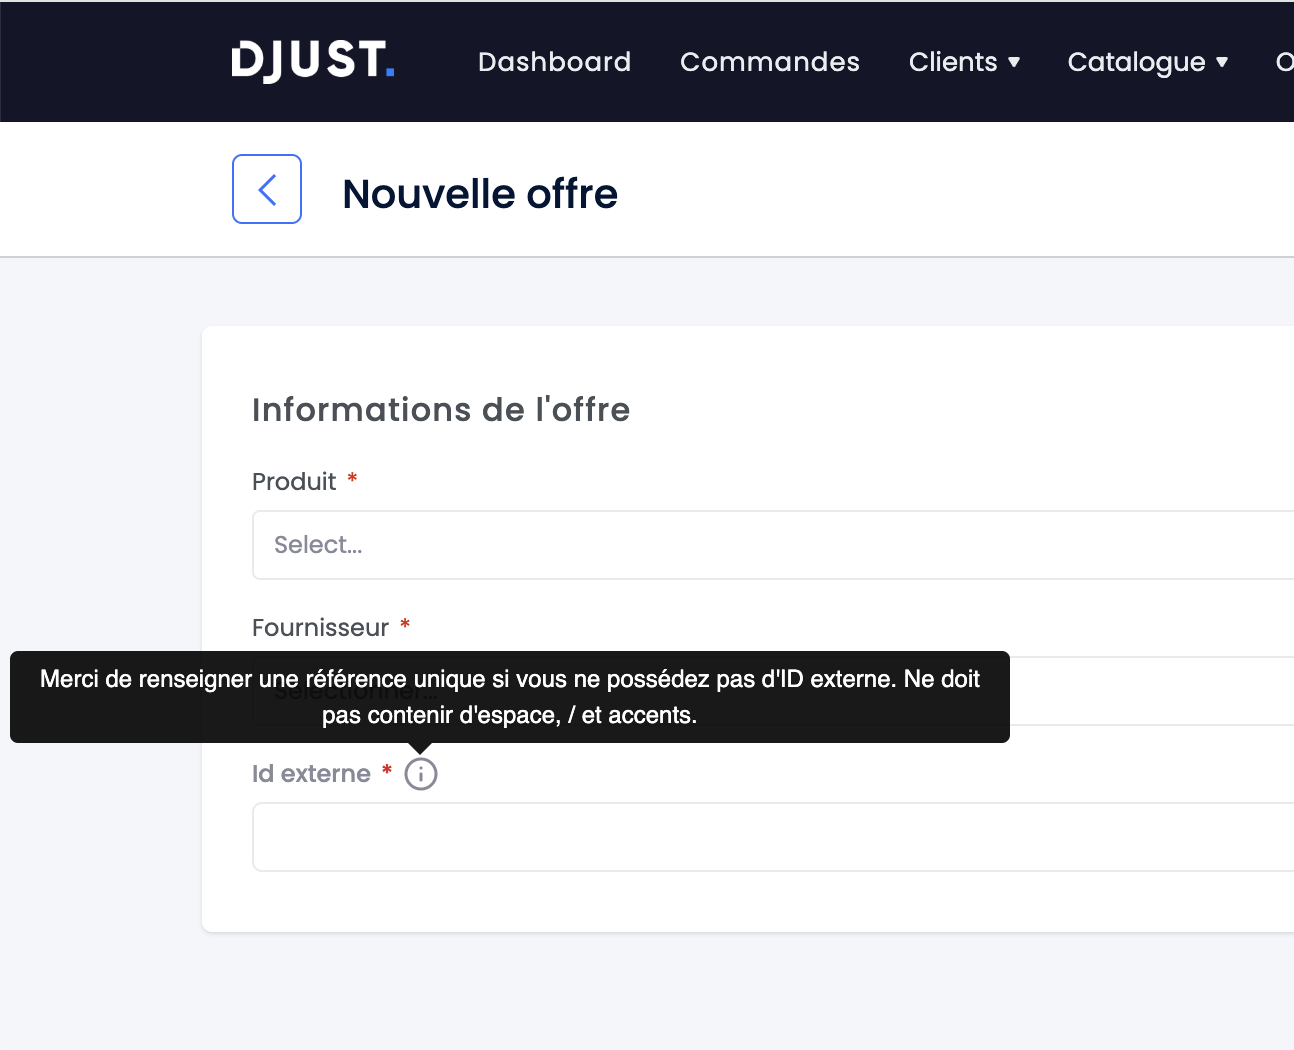
Task: Open the Commandes menu item
Action: [770, 62]
